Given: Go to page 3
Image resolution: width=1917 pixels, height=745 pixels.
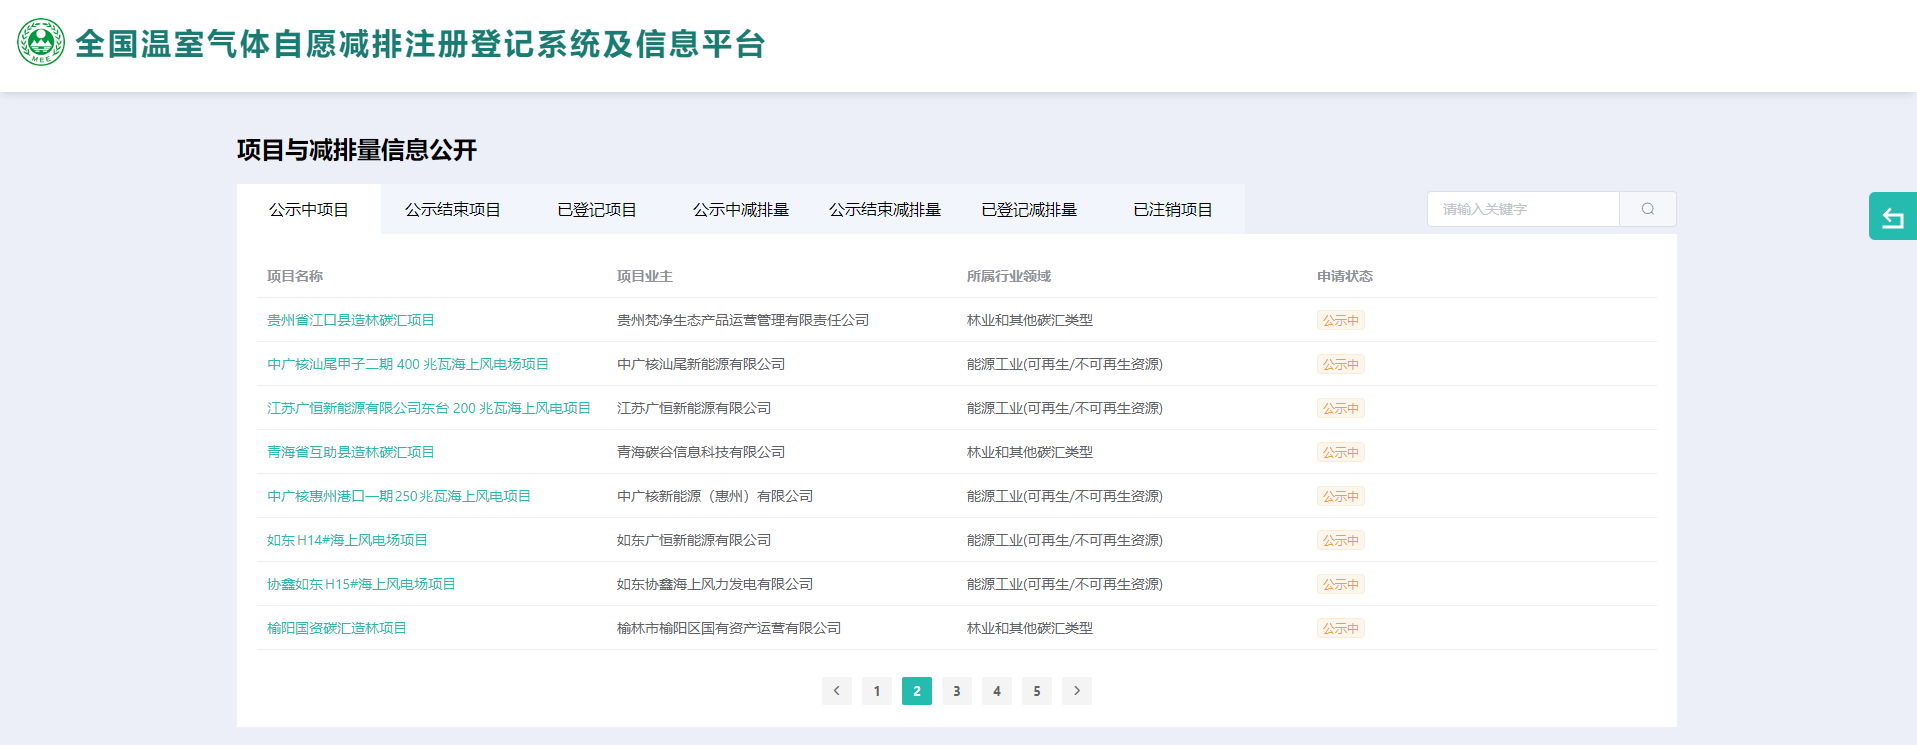Looking at the screenshot, I should pos(957,691).
